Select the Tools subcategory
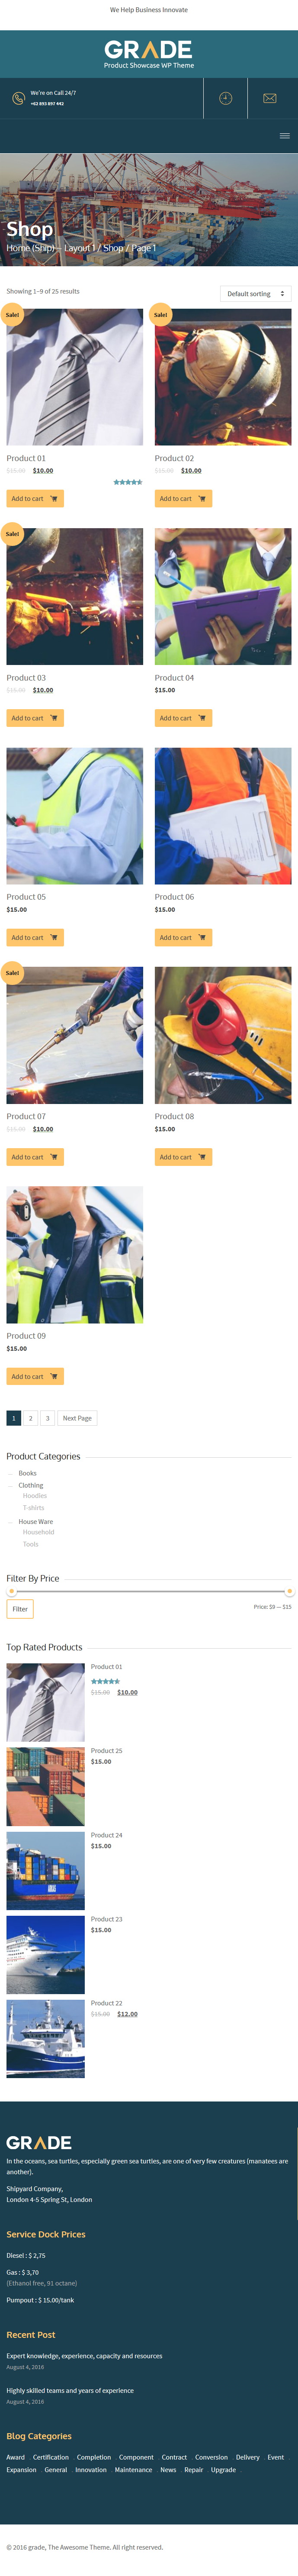 pyautogui.click(x=31, y=1544)
